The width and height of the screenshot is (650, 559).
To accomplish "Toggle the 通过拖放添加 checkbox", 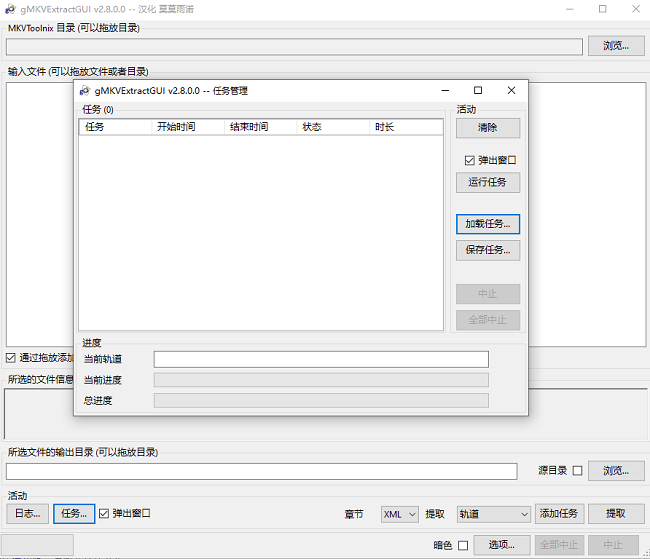I will pos(11,358).
